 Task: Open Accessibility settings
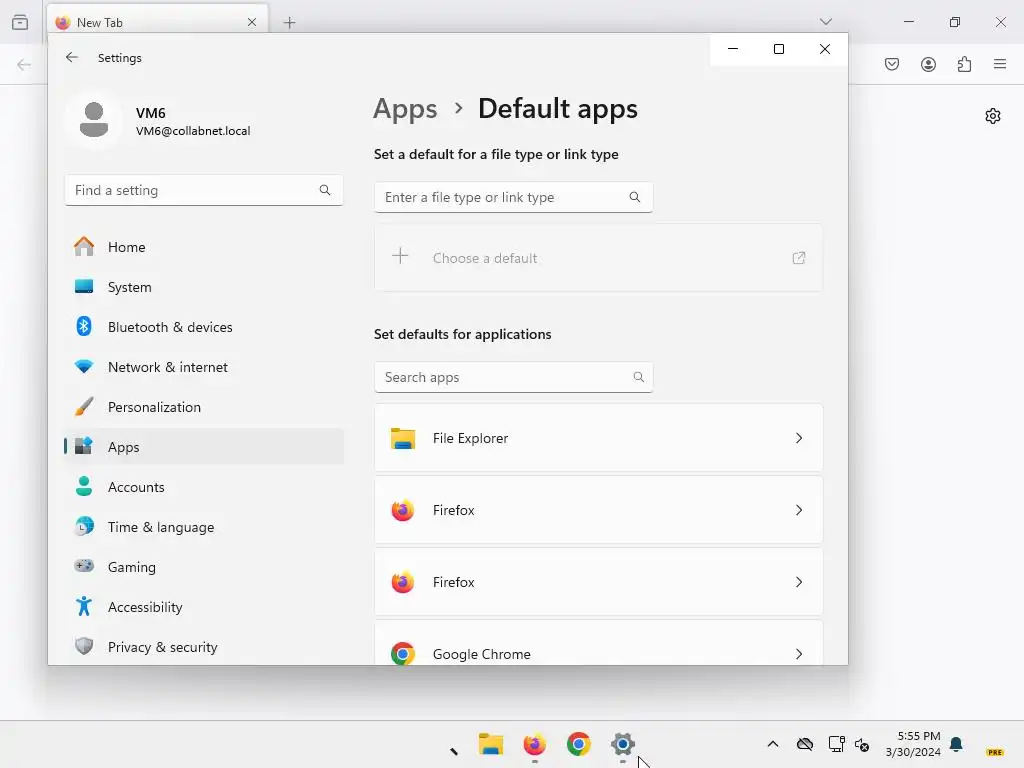204,607
